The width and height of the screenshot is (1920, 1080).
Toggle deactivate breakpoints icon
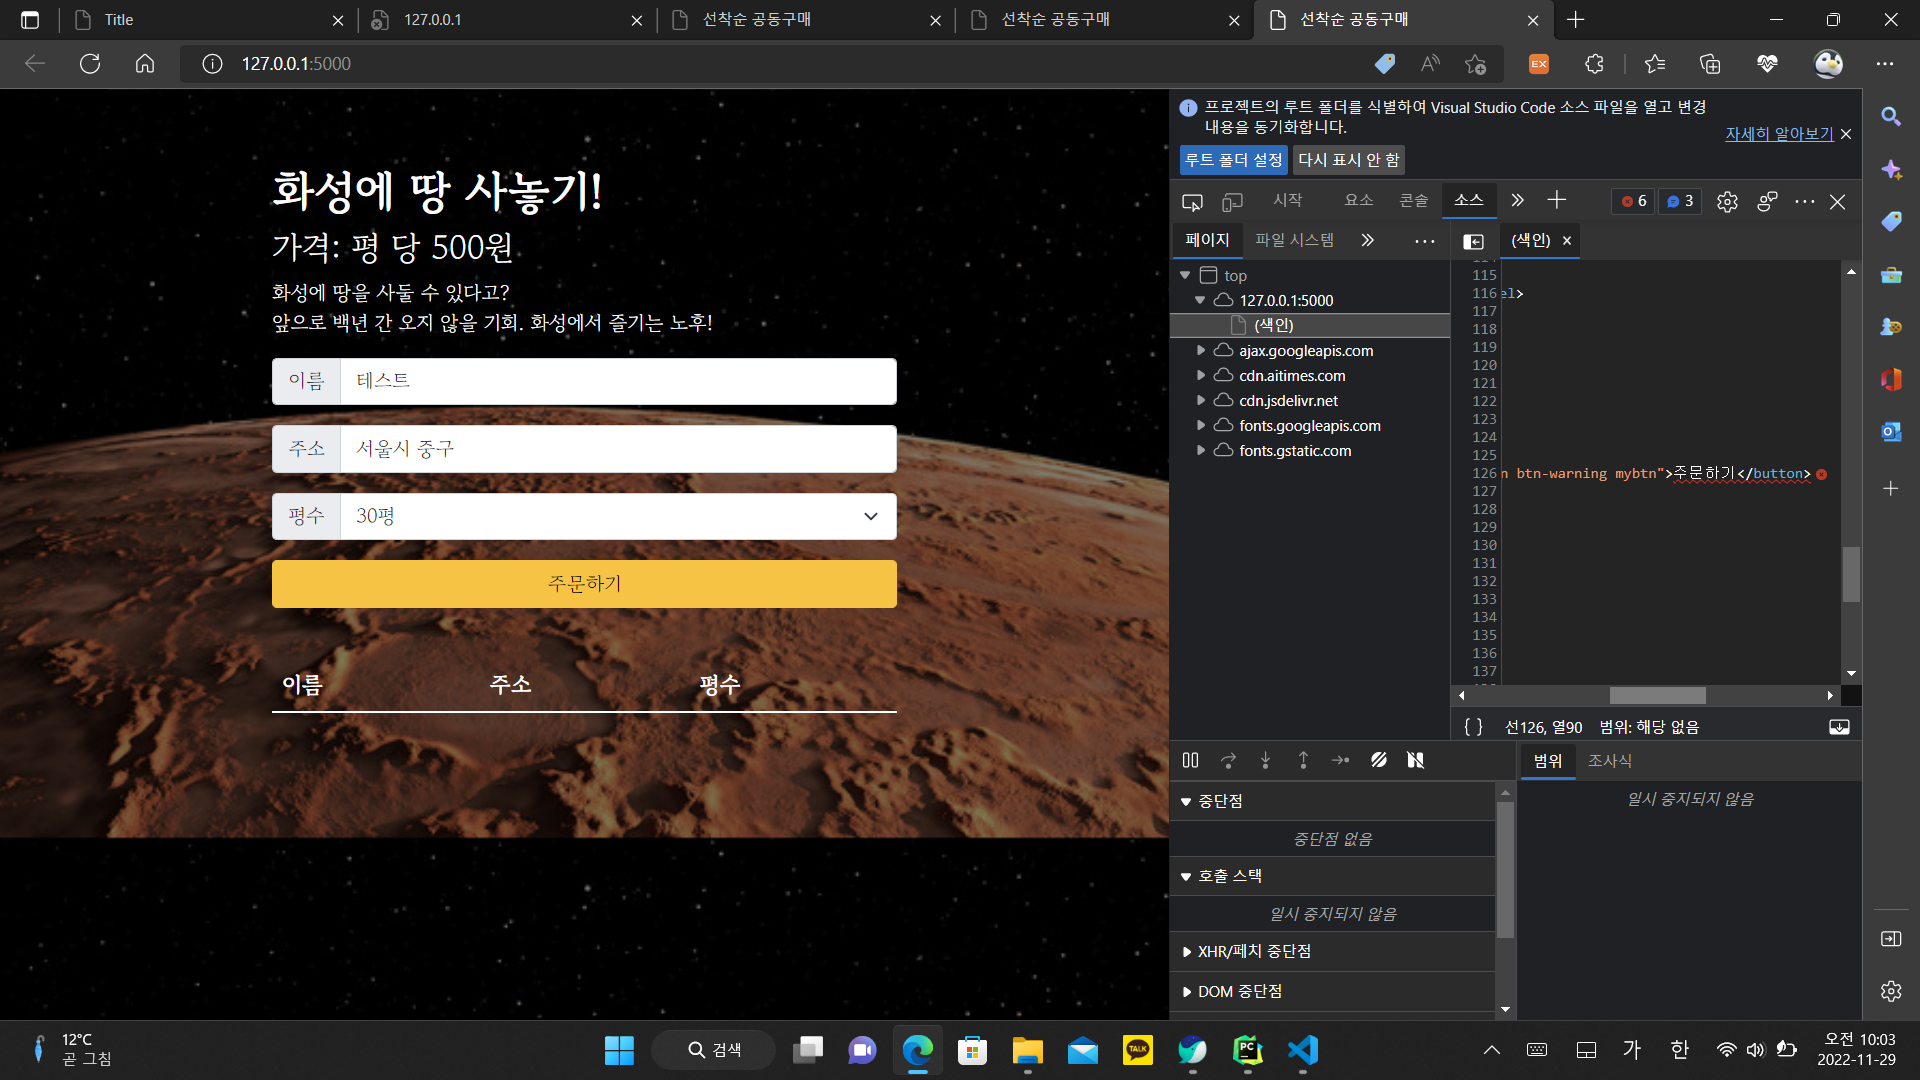pyautogui.click(x=1379, y=760)
